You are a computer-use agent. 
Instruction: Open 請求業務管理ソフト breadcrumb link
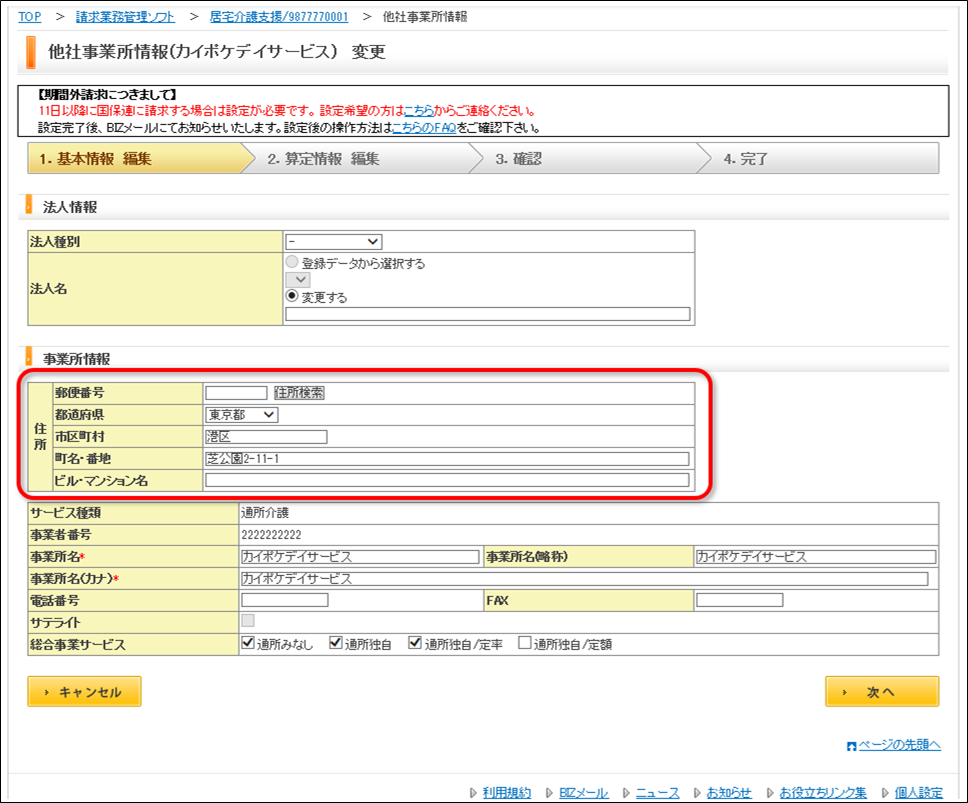tap(125, 17)
